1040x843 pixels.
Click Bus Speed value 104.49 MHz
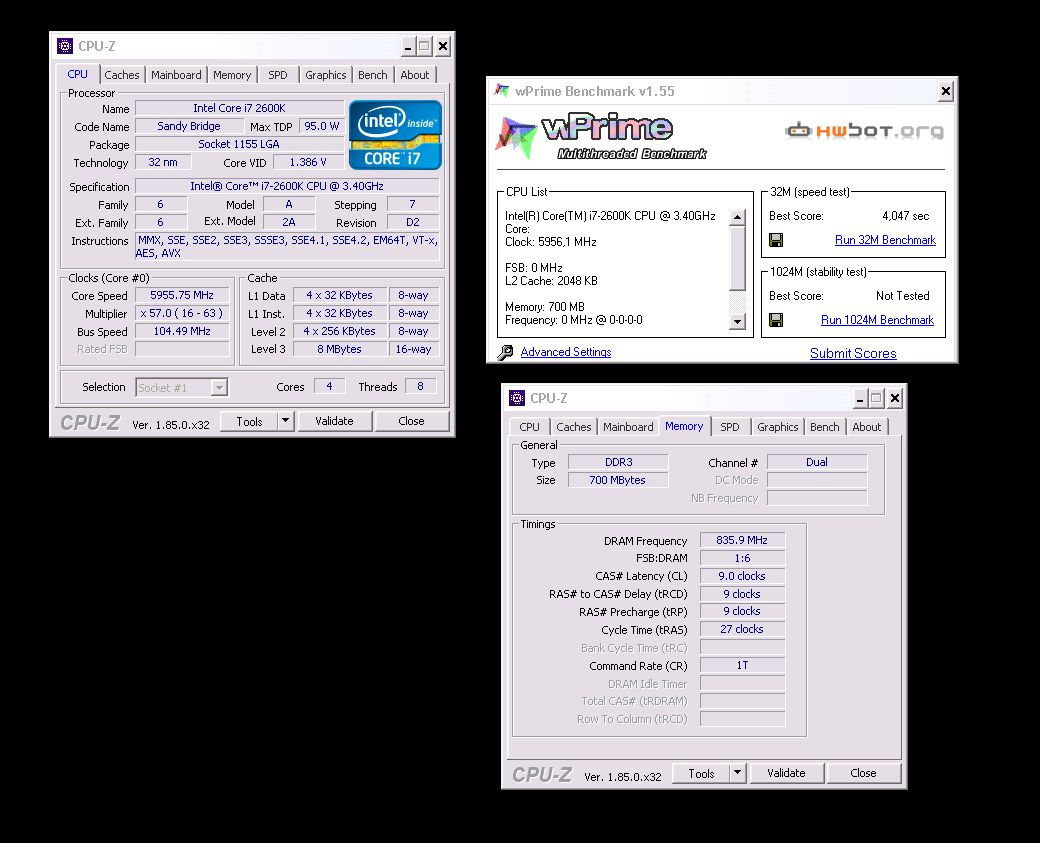pos(182,331)
